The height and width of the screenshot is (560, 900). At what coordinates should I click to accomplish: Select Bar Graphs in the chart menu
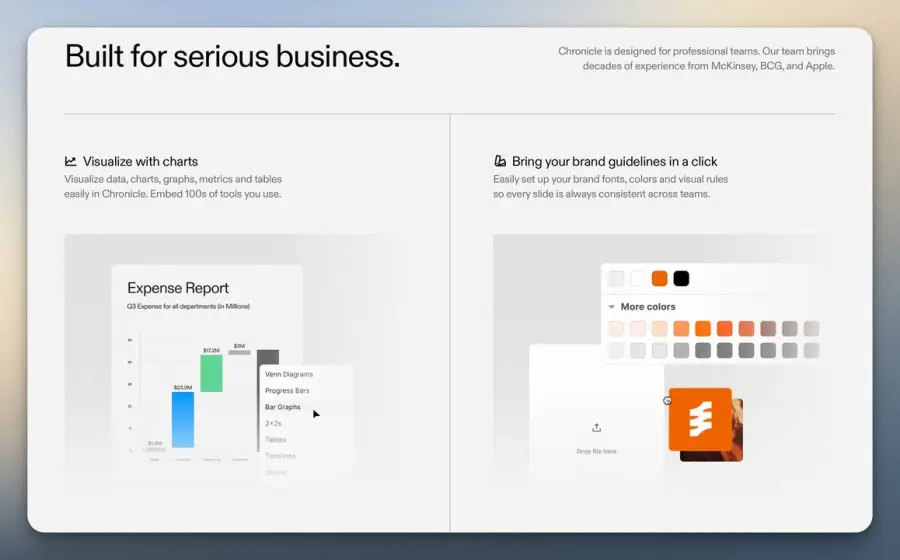click(282, 407)
